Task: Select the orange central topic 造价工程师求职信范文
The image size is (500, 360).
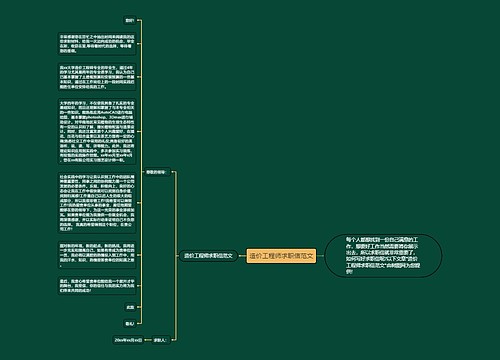Action: (281, 256)
